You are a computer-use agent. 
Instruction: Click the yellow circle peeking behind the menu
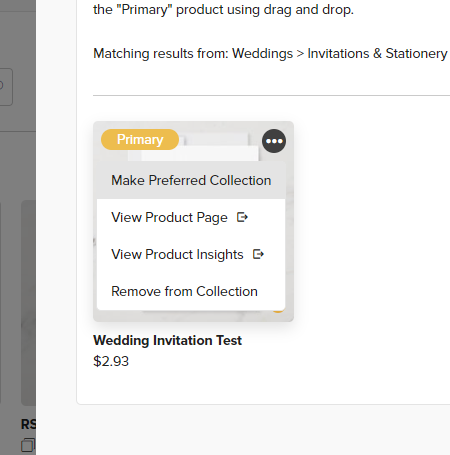[278, 311]
